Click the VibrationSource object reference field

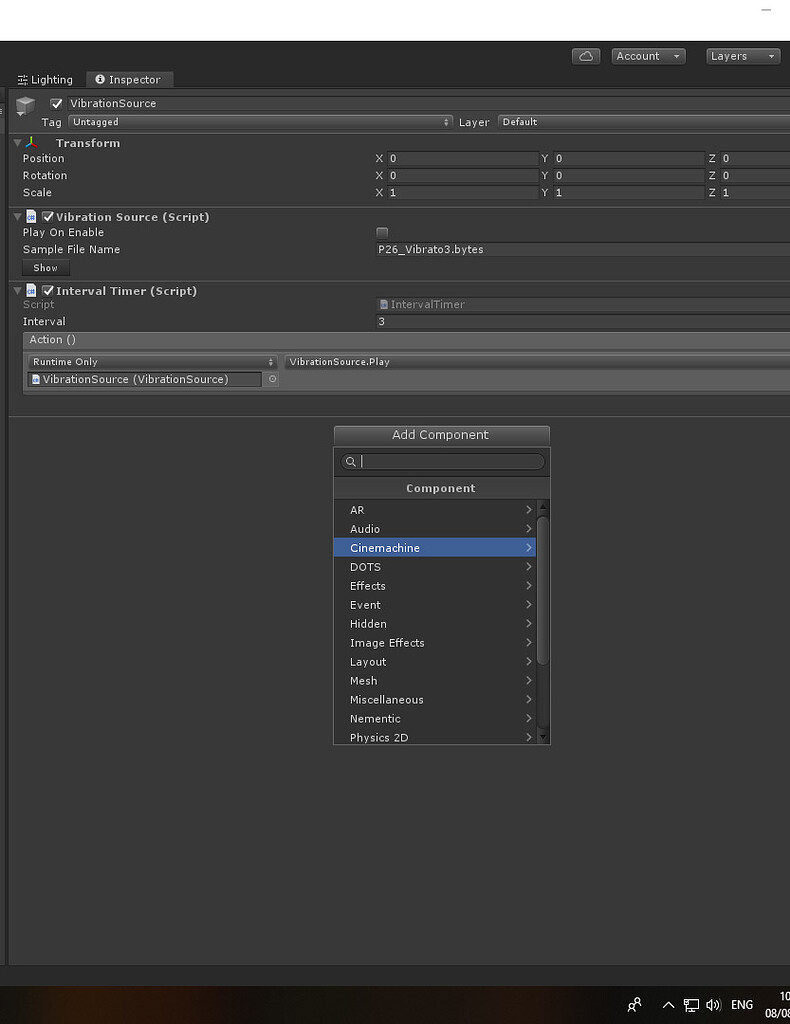tap(145, 379)
